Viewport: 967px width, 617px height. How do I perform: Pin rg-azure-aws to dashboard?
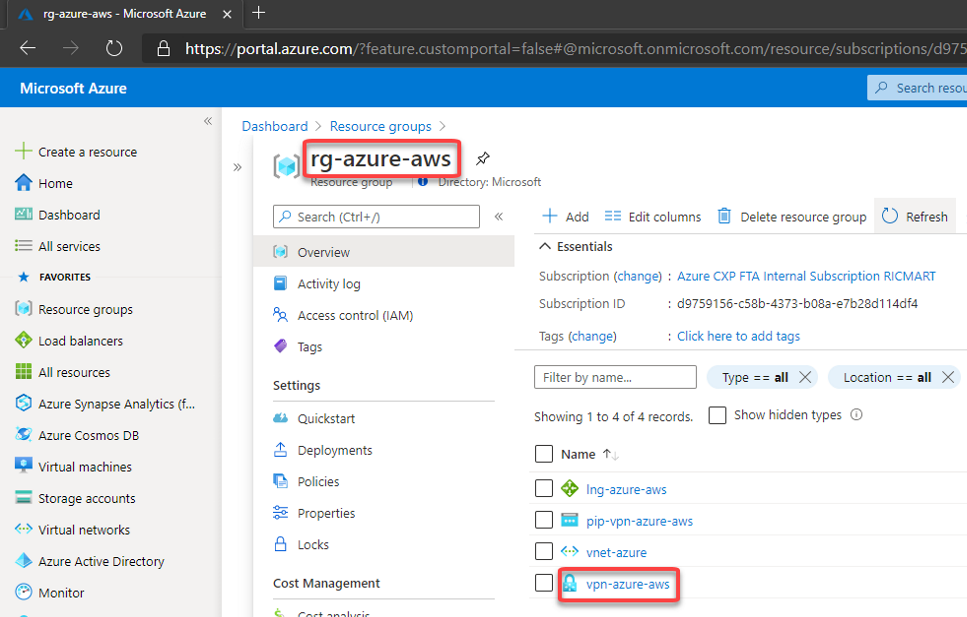tap(483, 159)
